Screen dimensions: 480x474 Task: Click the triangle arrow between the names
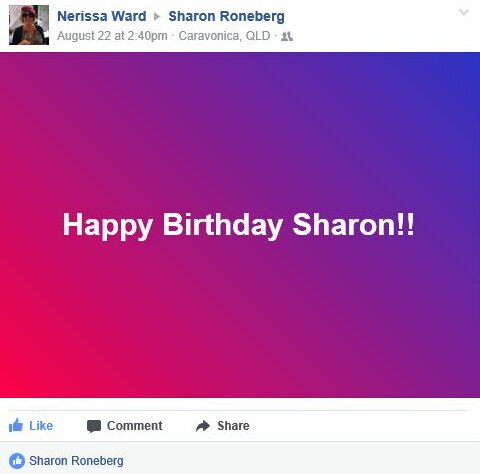[x=157, y=16]
